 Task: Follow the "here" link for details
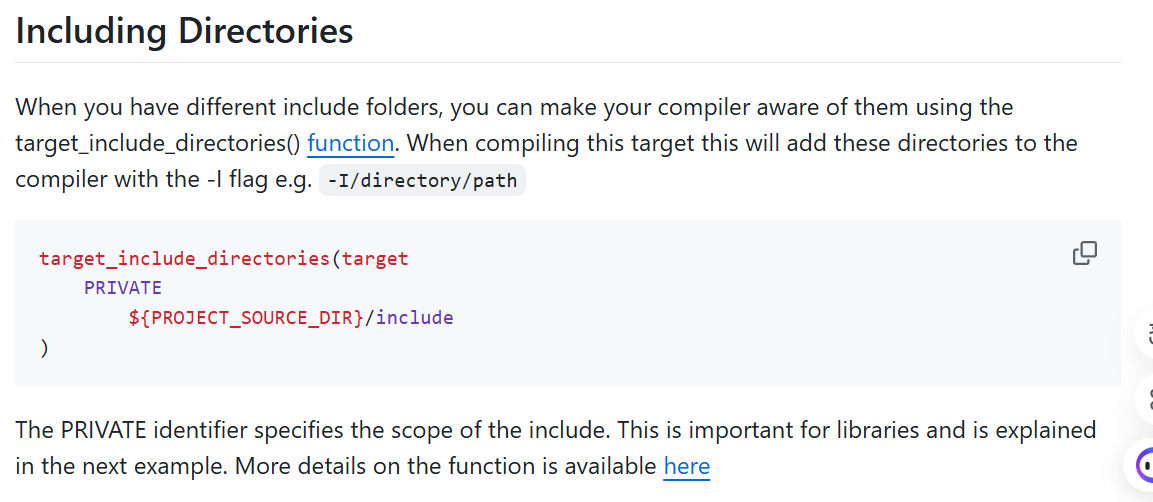[686, 466]
